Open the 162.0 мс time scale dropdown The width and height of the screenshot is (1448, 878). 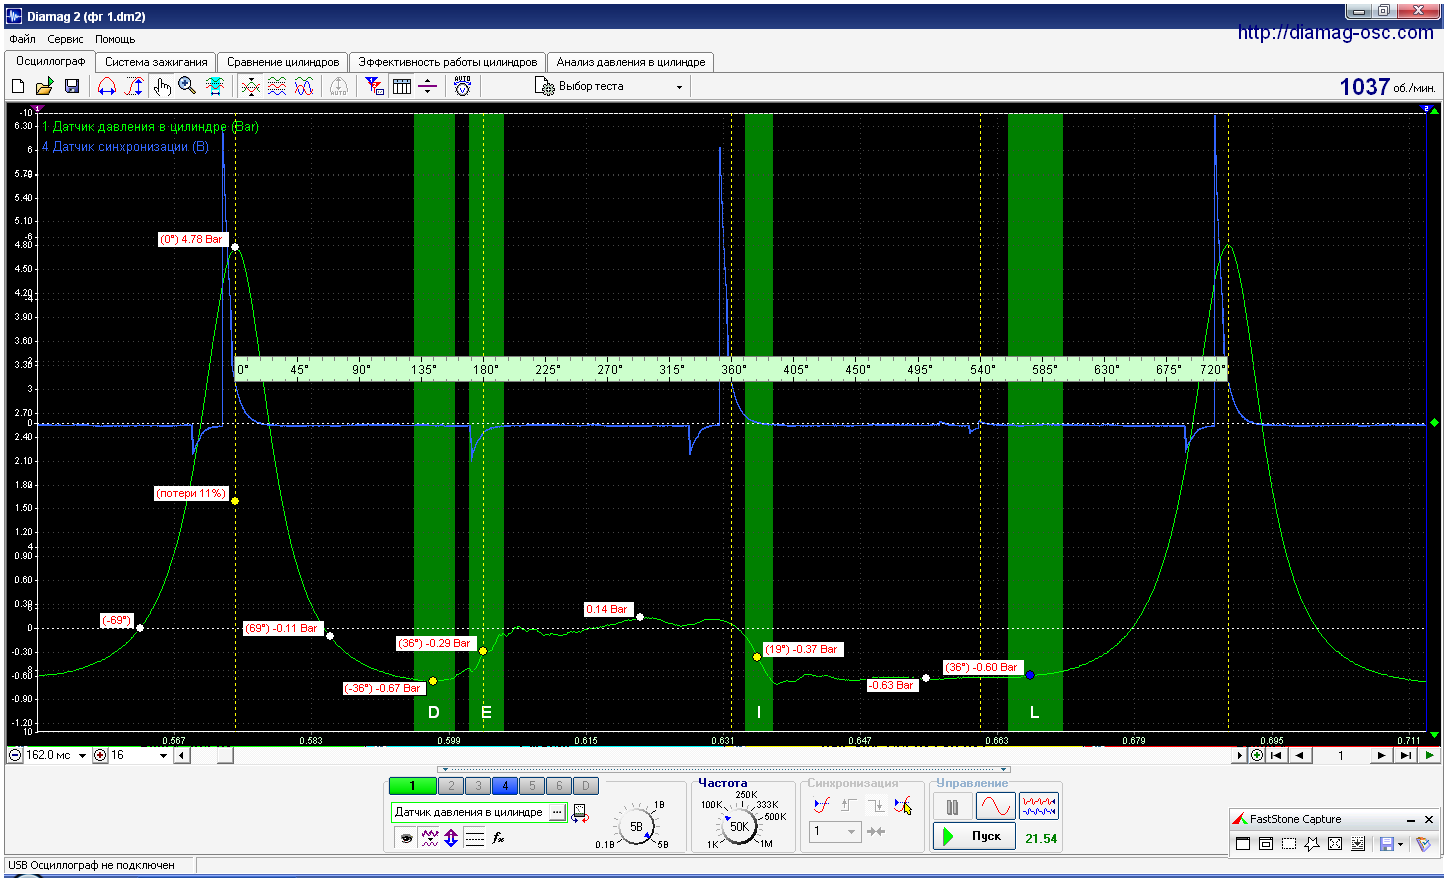pyautogui.click(x=82, y=756)
